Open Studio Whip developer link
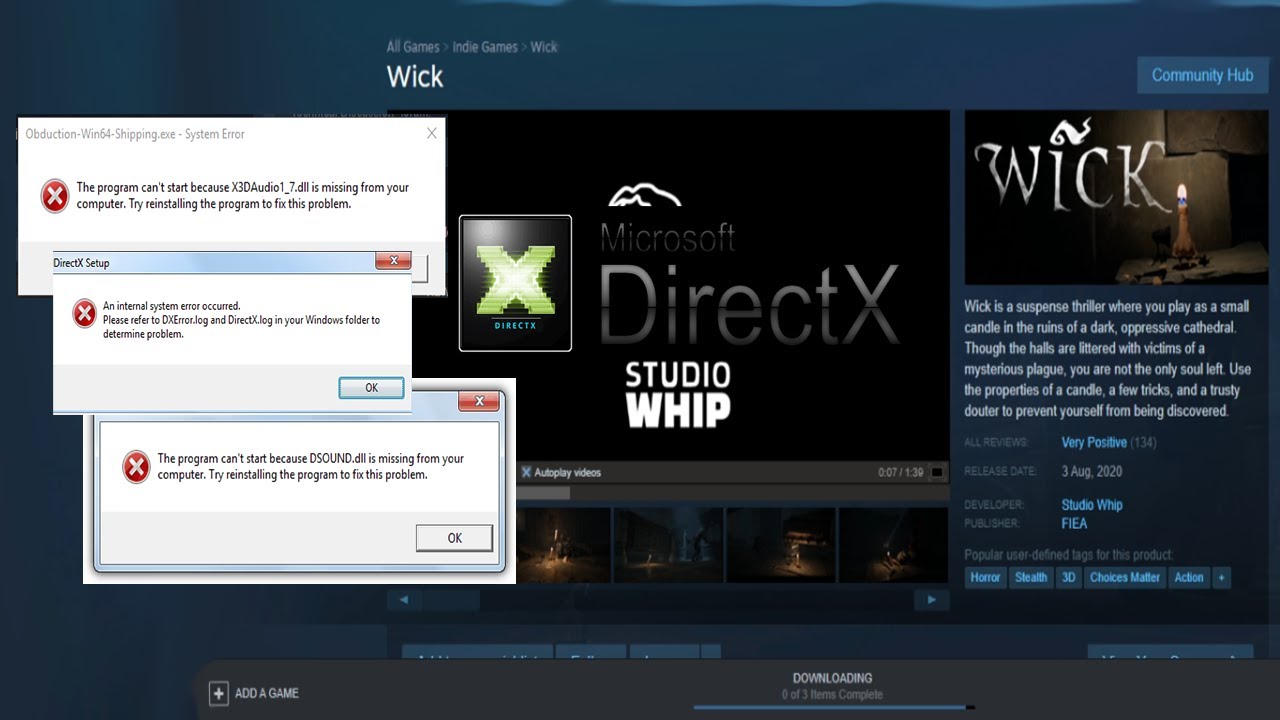Screen dimensions: 1280x720 1092,505
